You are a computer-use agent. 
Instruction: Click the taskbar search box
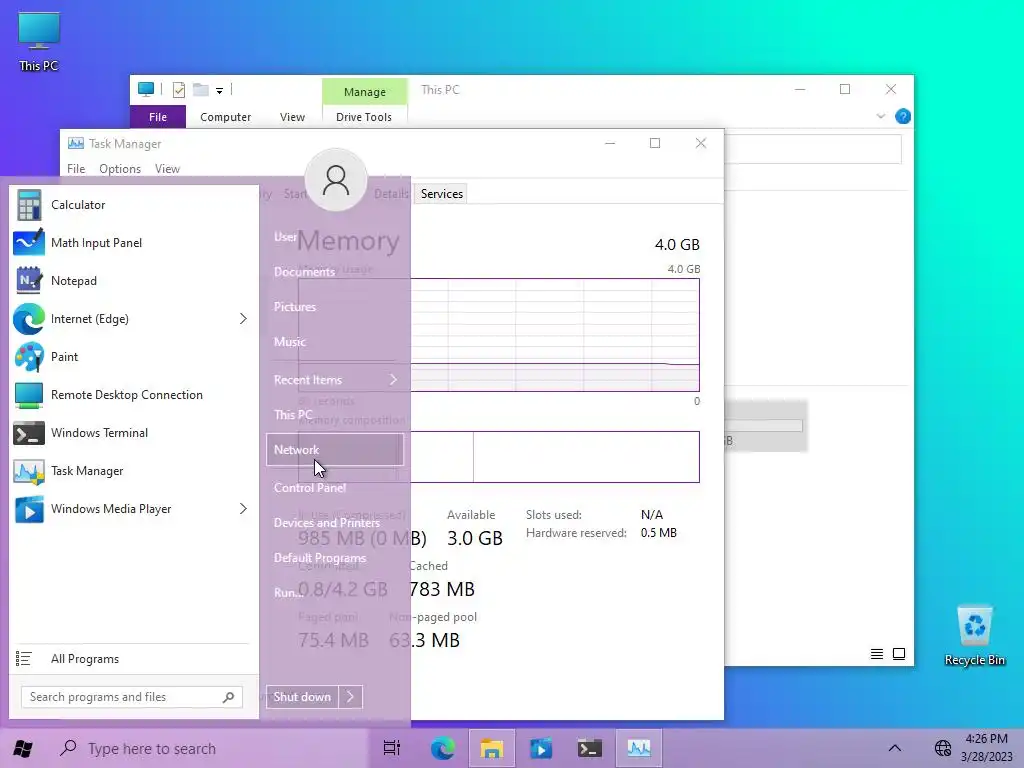(209, 748)
